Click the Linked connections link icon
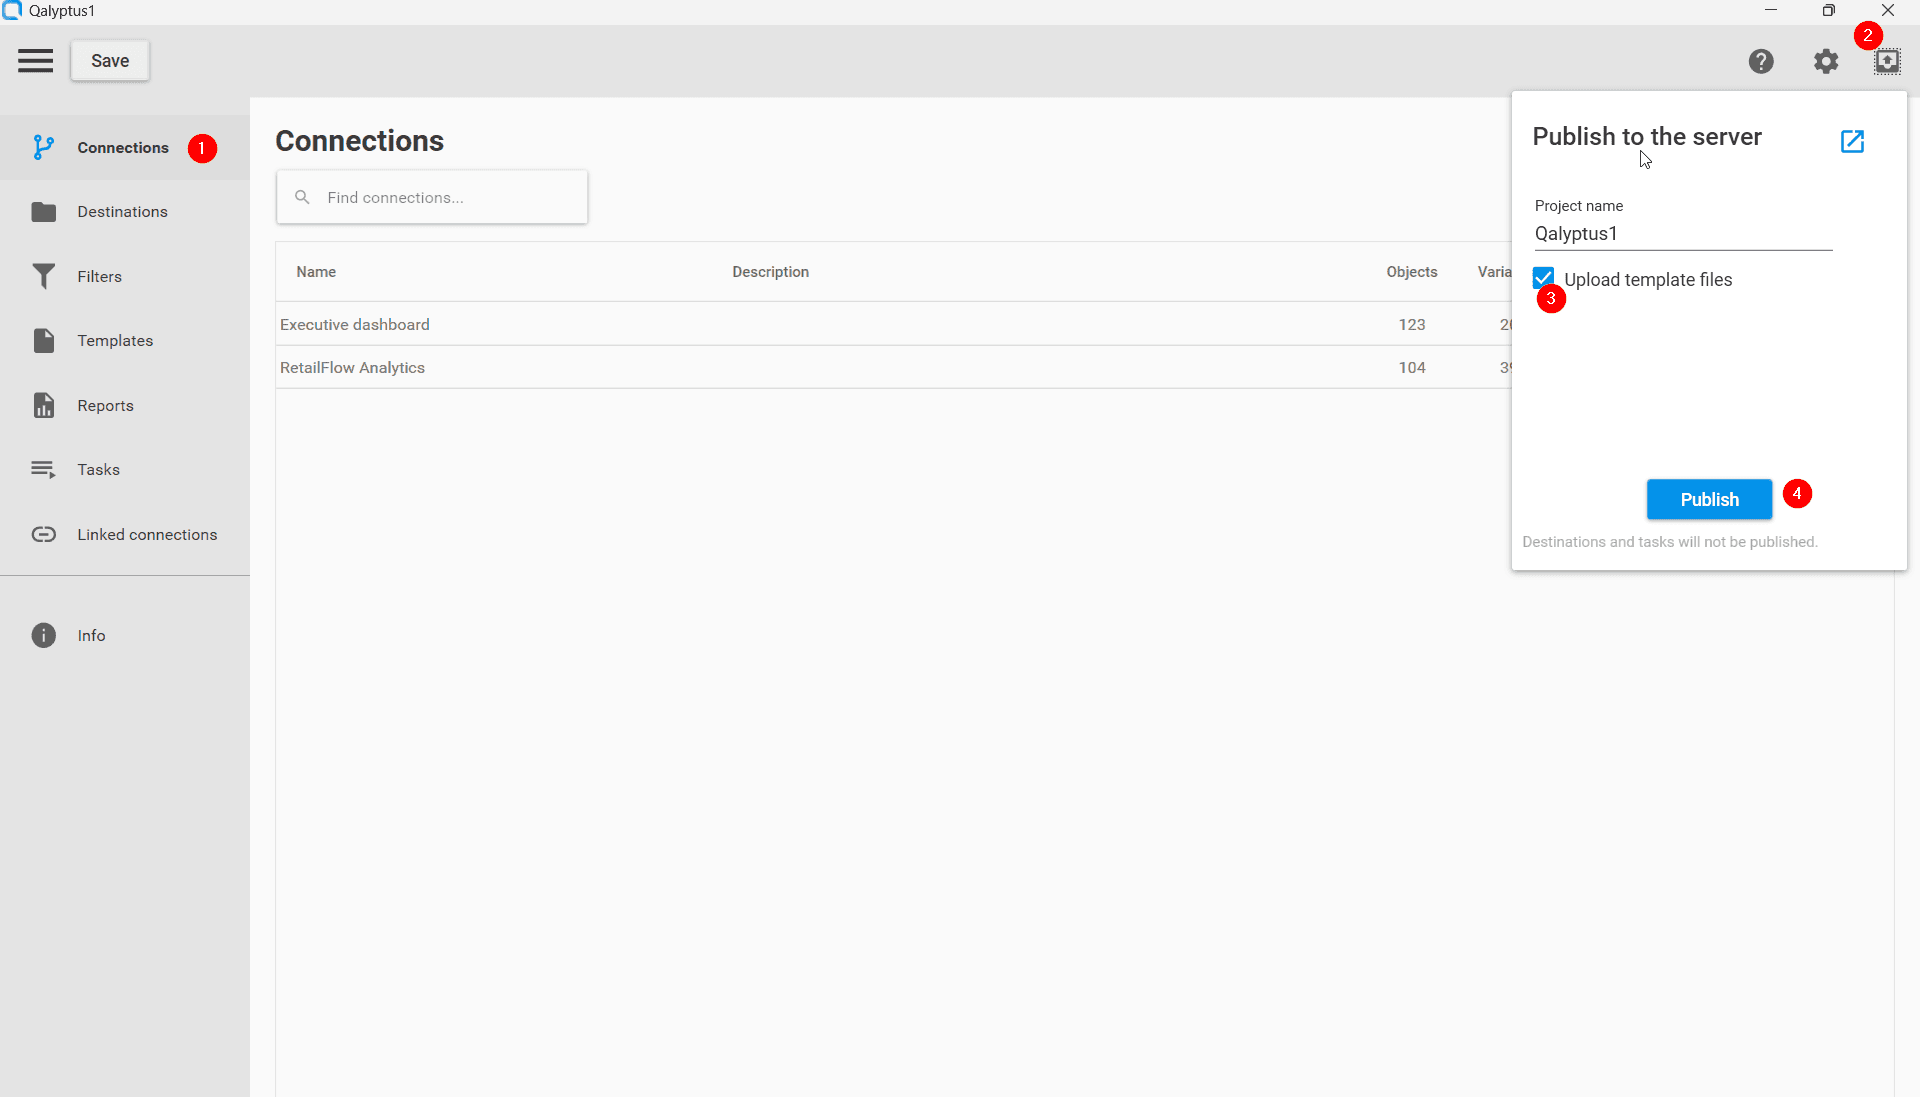 [43, 535]
